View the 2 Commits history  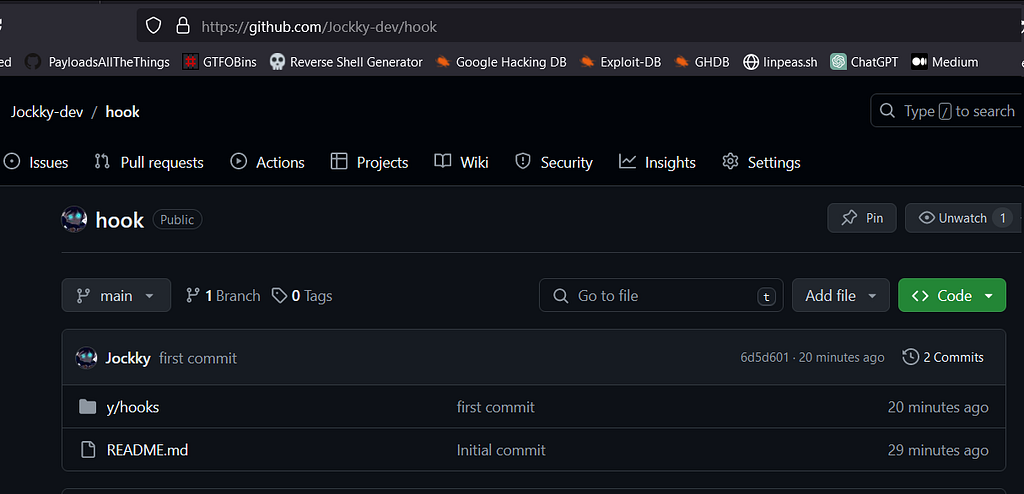(943, 357)
